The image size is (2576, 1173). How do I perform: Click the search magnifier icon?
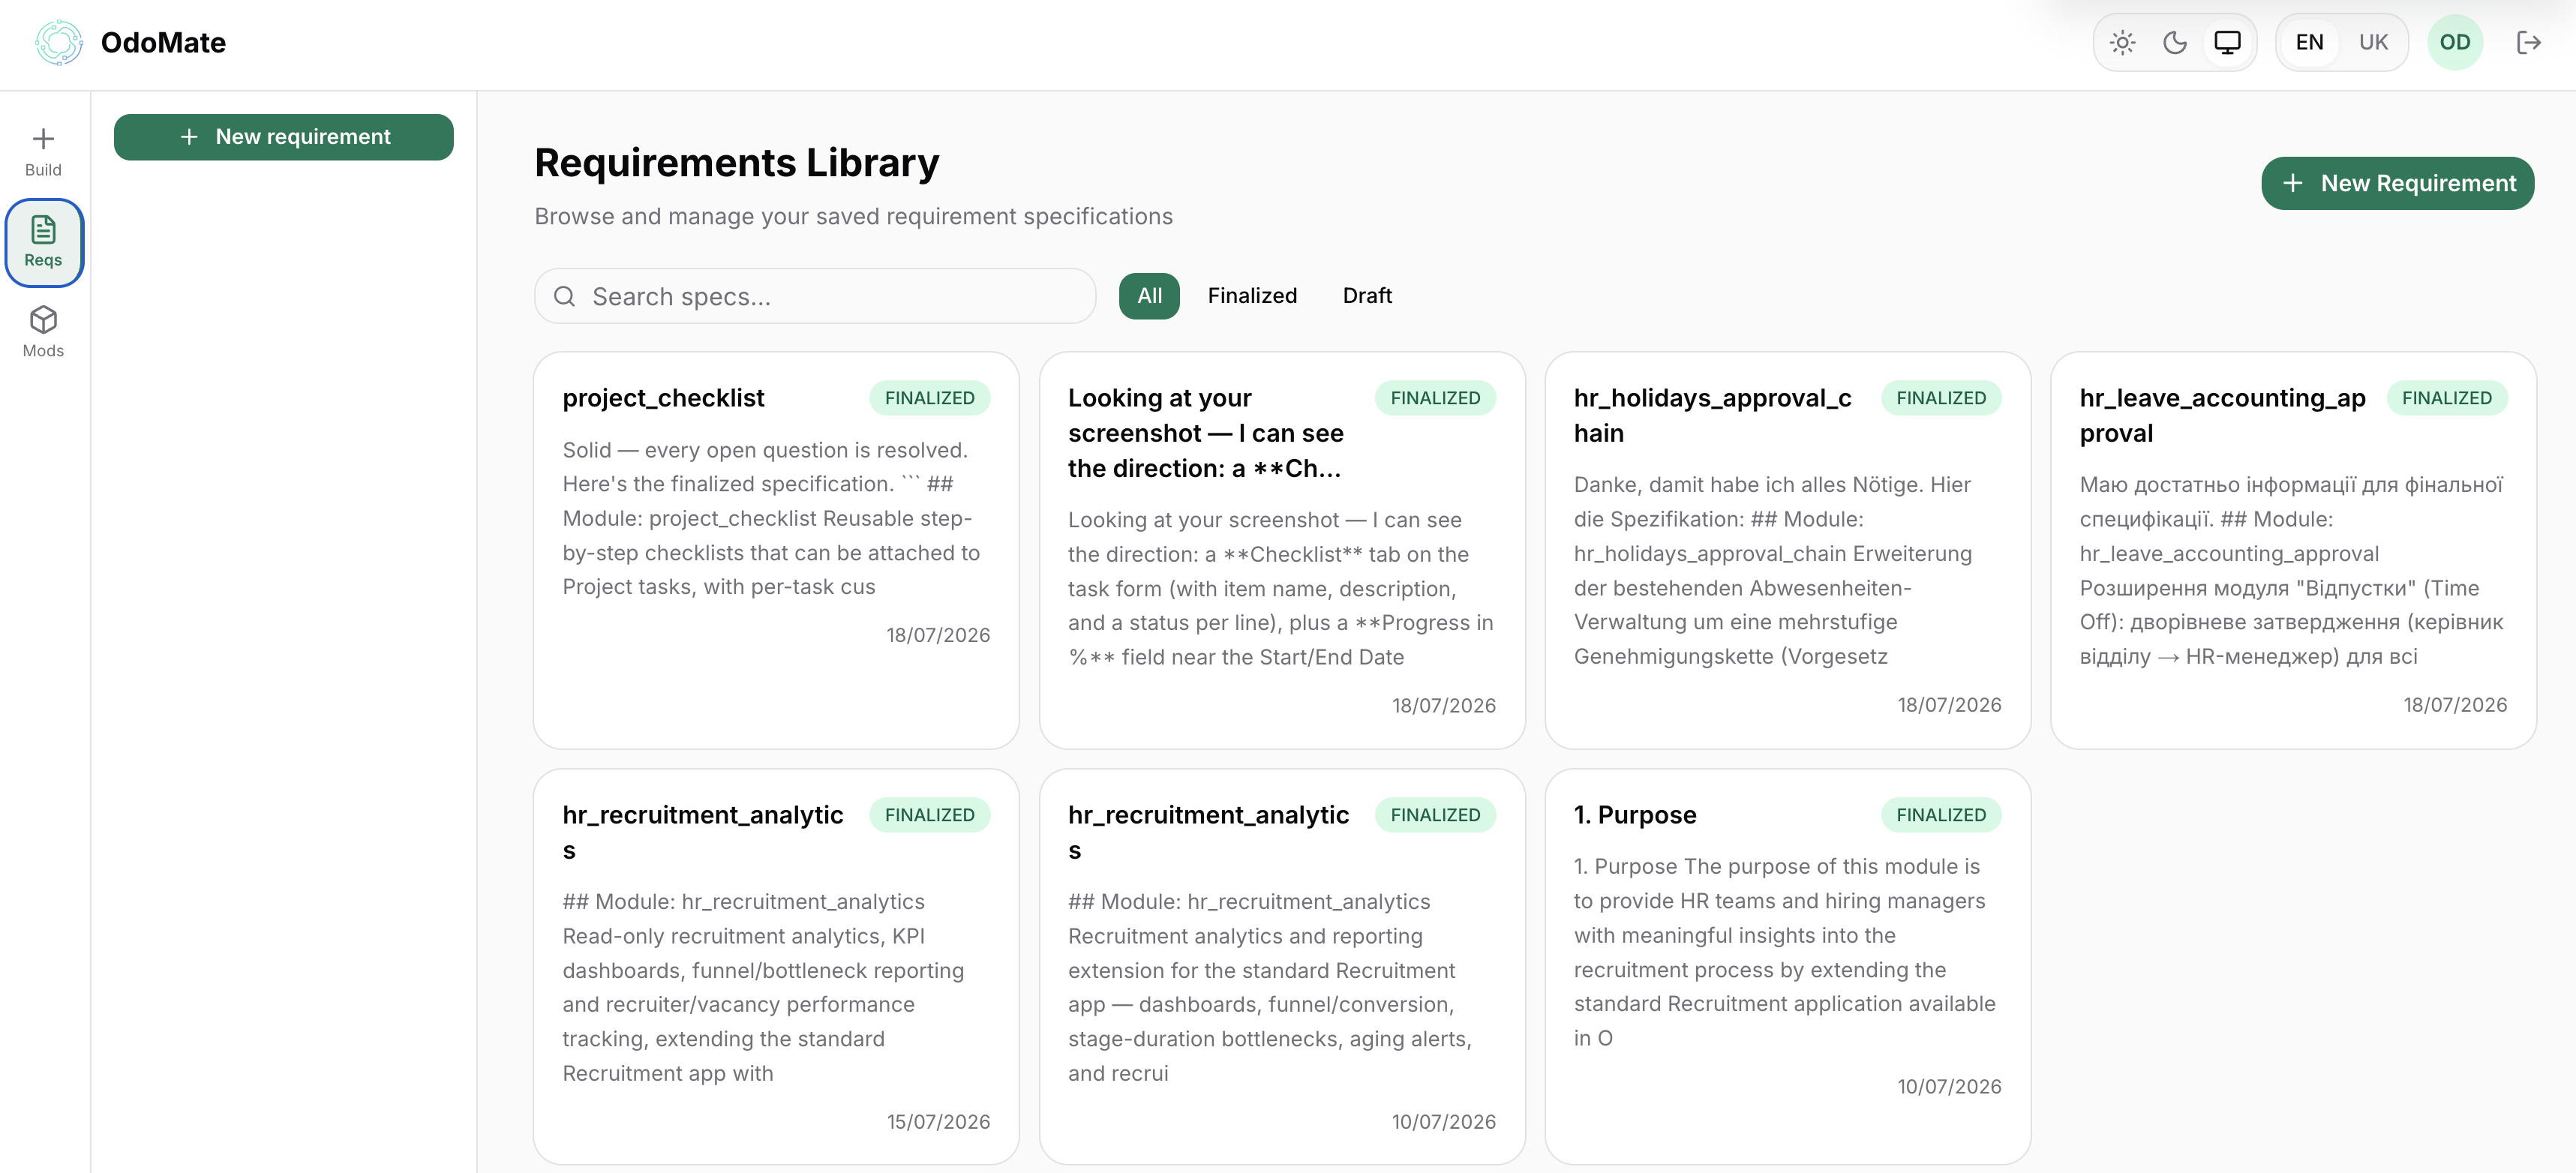tap(564, 296)
